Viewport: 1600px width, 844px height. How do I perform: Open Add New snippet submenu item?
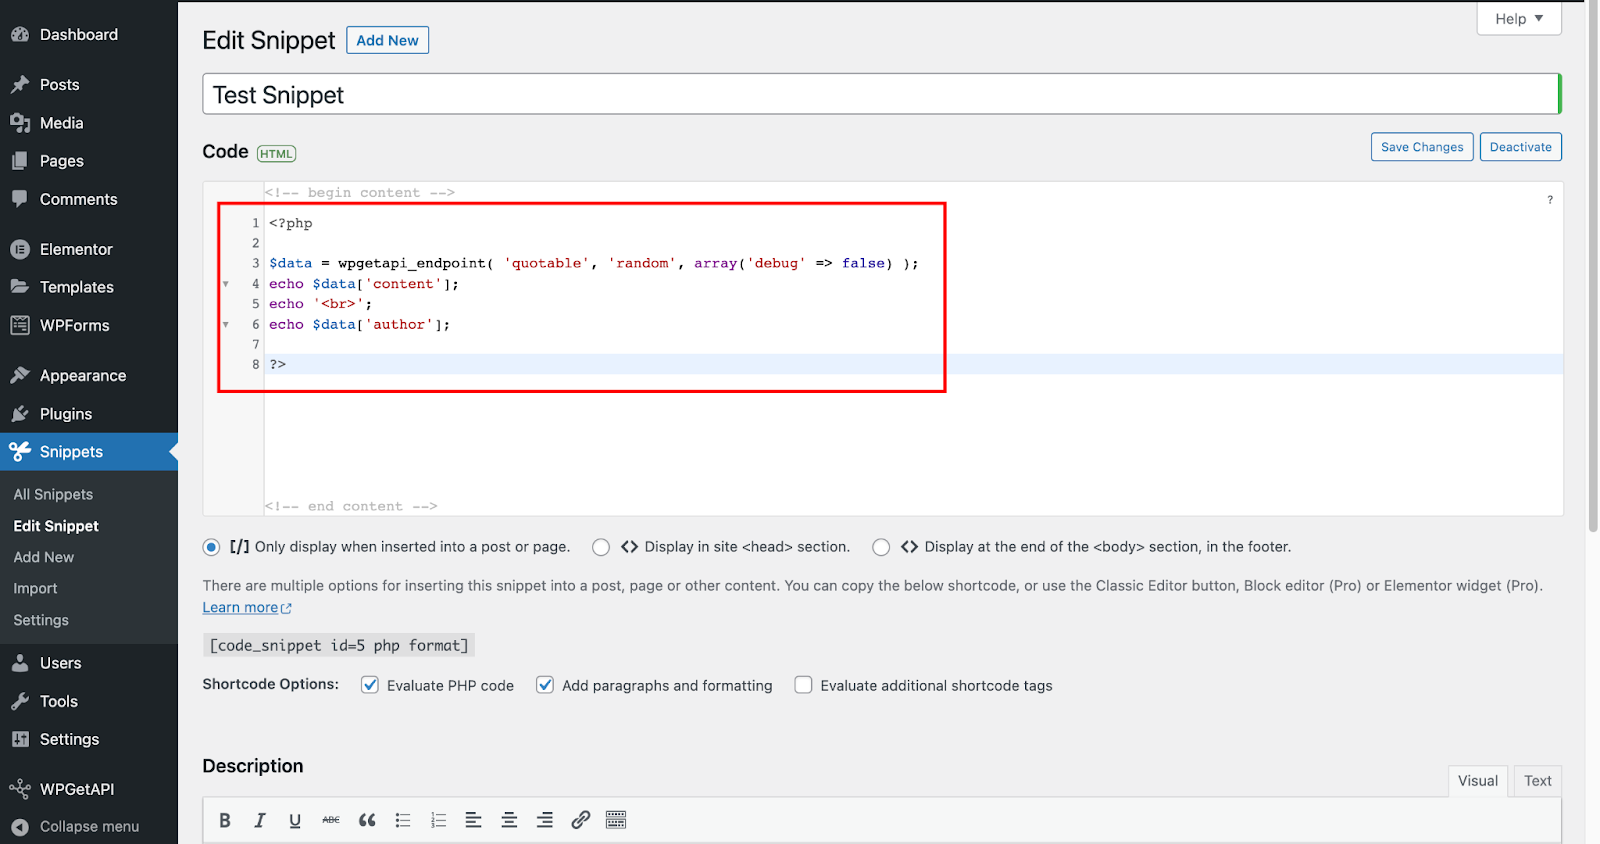point(44,557)
